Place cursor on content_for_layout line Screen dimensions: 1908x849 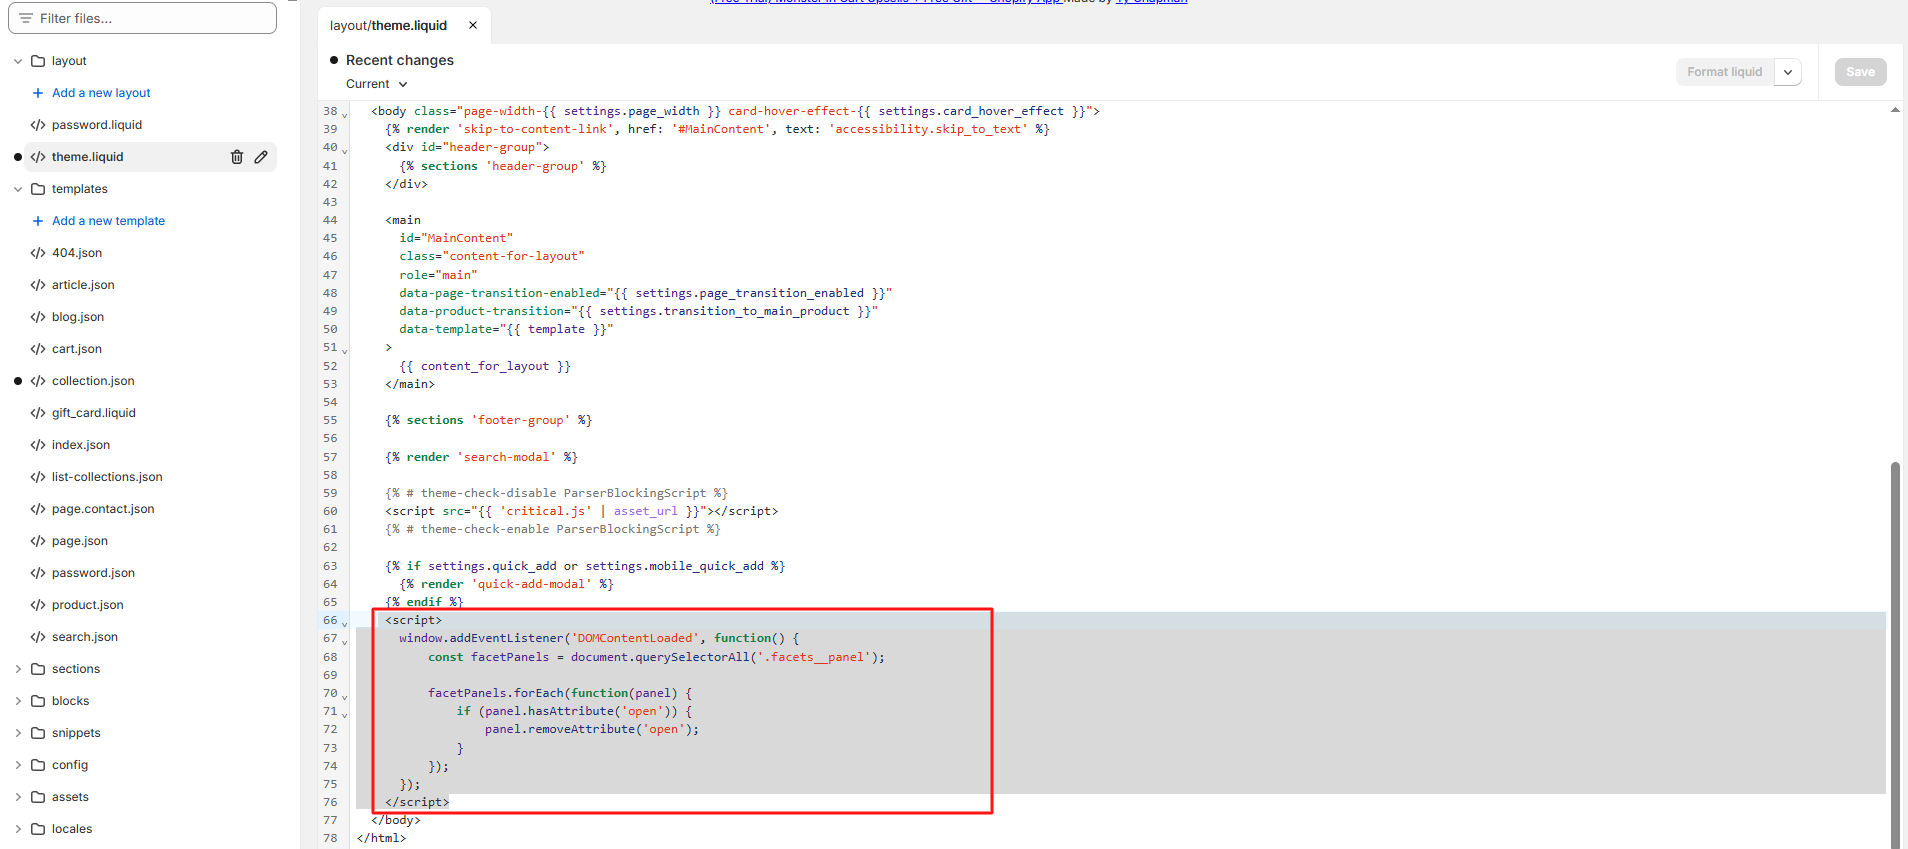click(485, 366)
